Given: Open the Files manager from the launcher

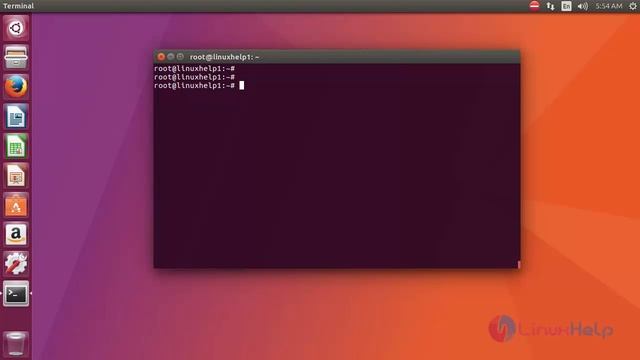Looking at the screenshot, I should [16, 58].
